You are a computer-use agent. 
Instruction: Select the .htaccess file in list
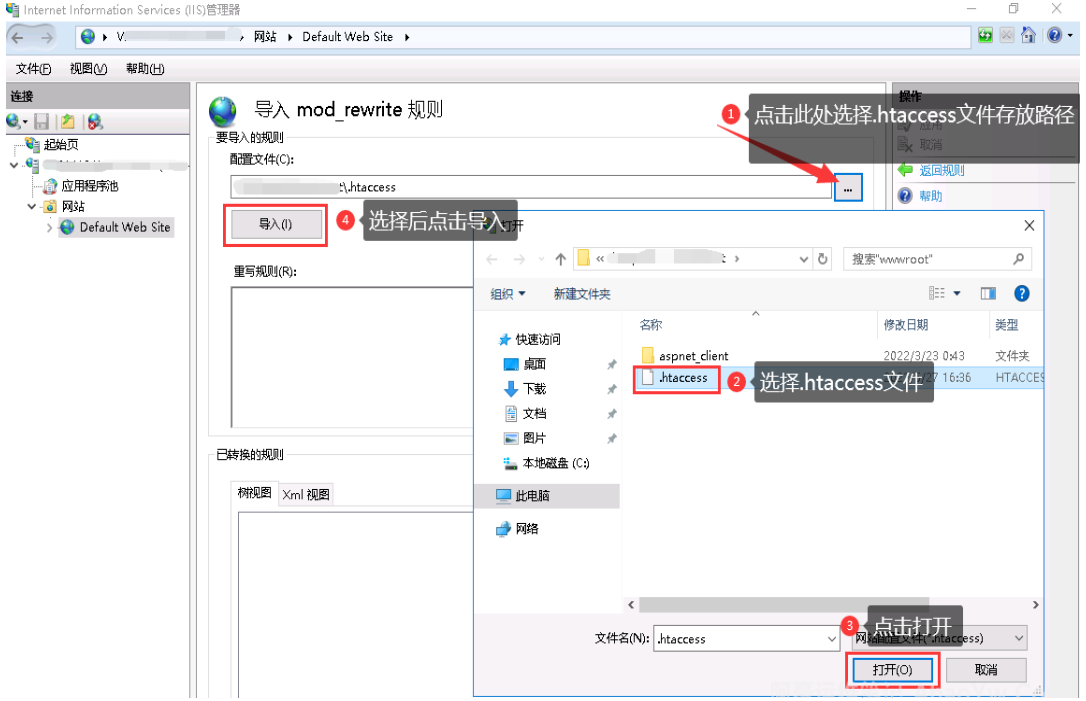pyautogui.click(x=683, y=378)
